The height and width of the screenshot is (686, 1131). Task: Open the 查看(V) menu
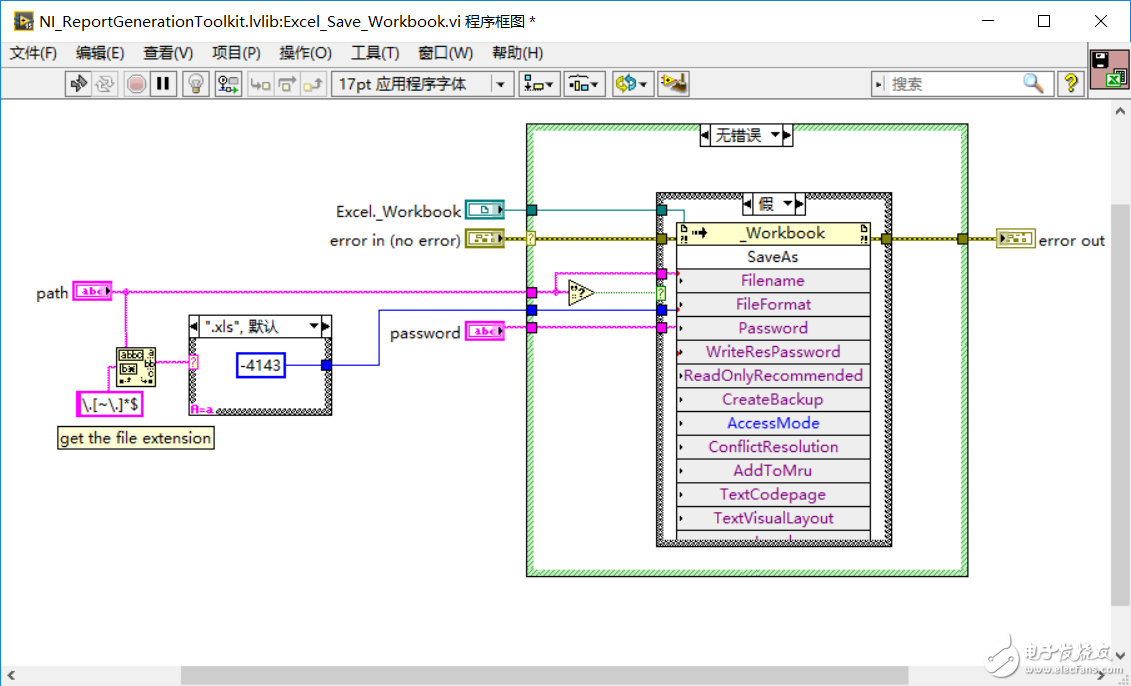pyautogui.click(x=168, y=53)
